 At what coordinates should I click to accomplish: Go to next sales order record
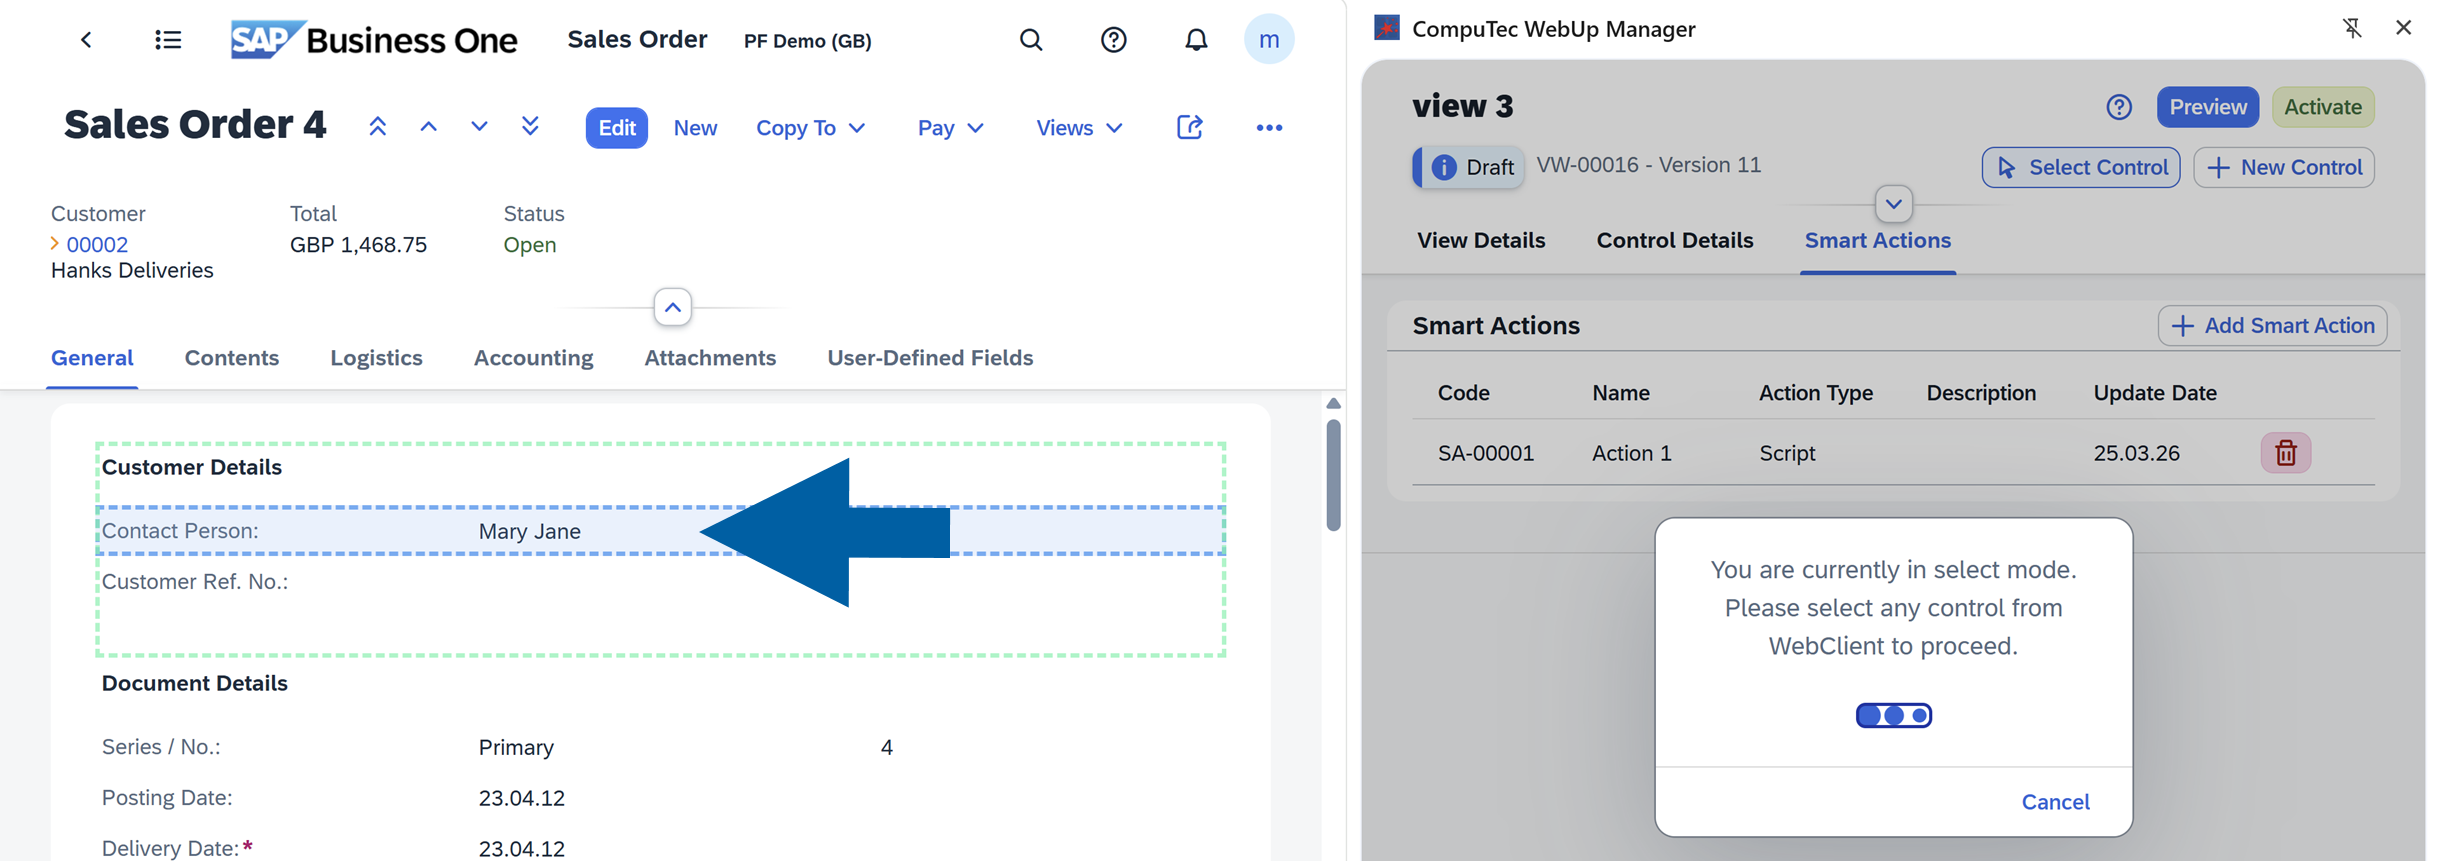(479, 127)
